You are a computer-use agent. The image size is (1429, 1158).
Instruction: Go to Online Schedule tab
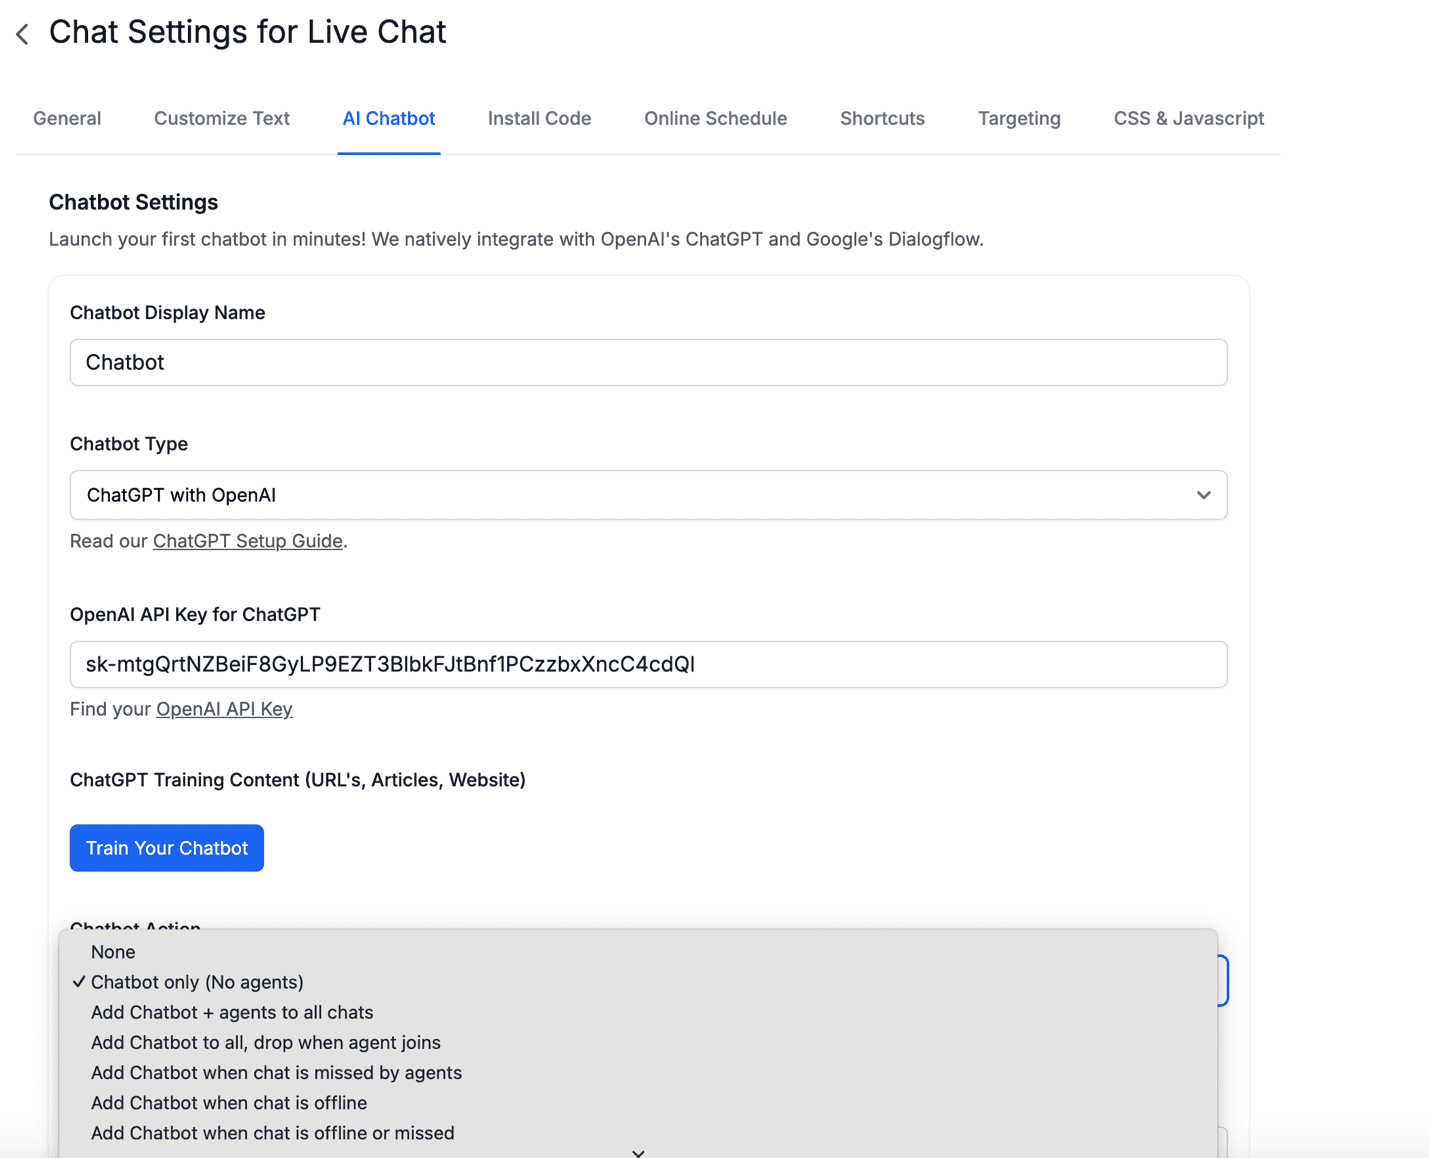coord(715,118)
